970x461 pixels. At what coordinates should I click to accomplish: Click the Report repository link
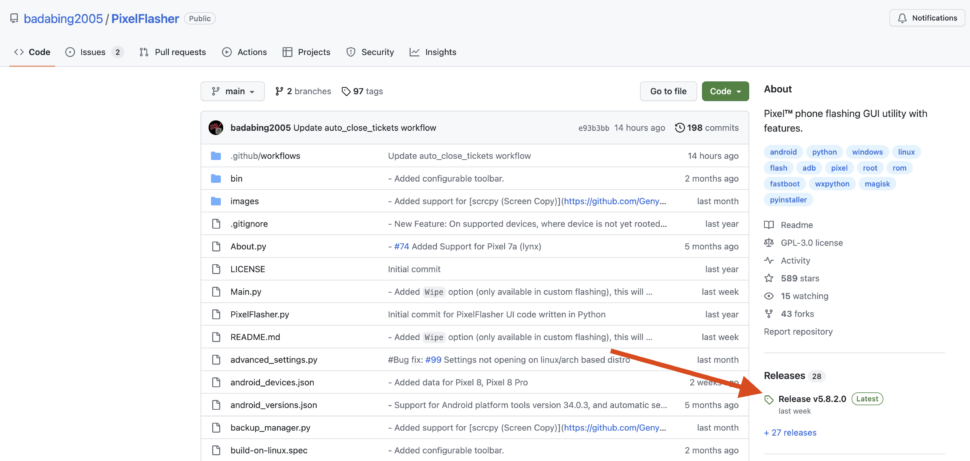[798, 332]
